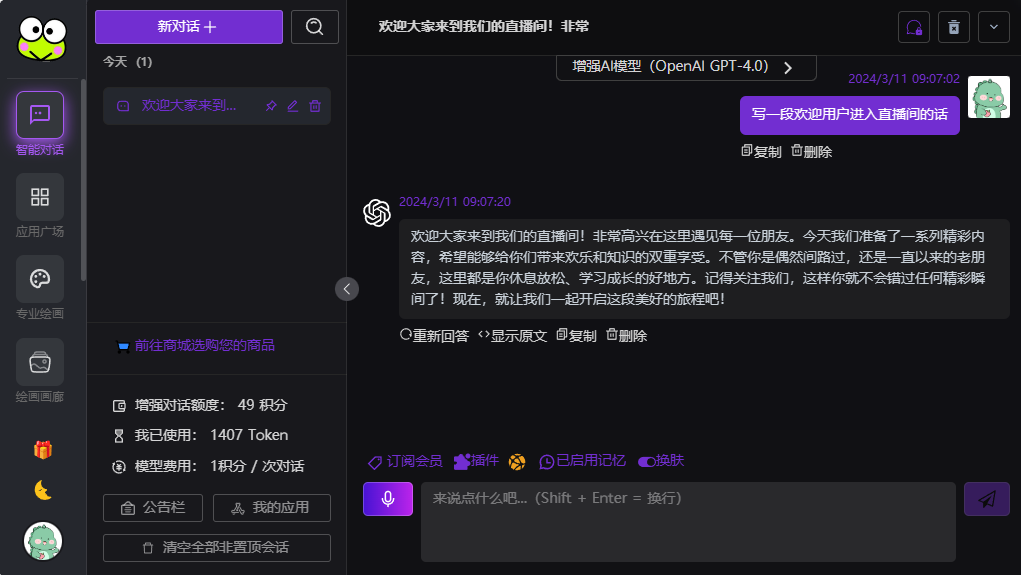Toggle the moon dark mode icon
This screenshot has height=575, width=1021.
click(43, 490)
